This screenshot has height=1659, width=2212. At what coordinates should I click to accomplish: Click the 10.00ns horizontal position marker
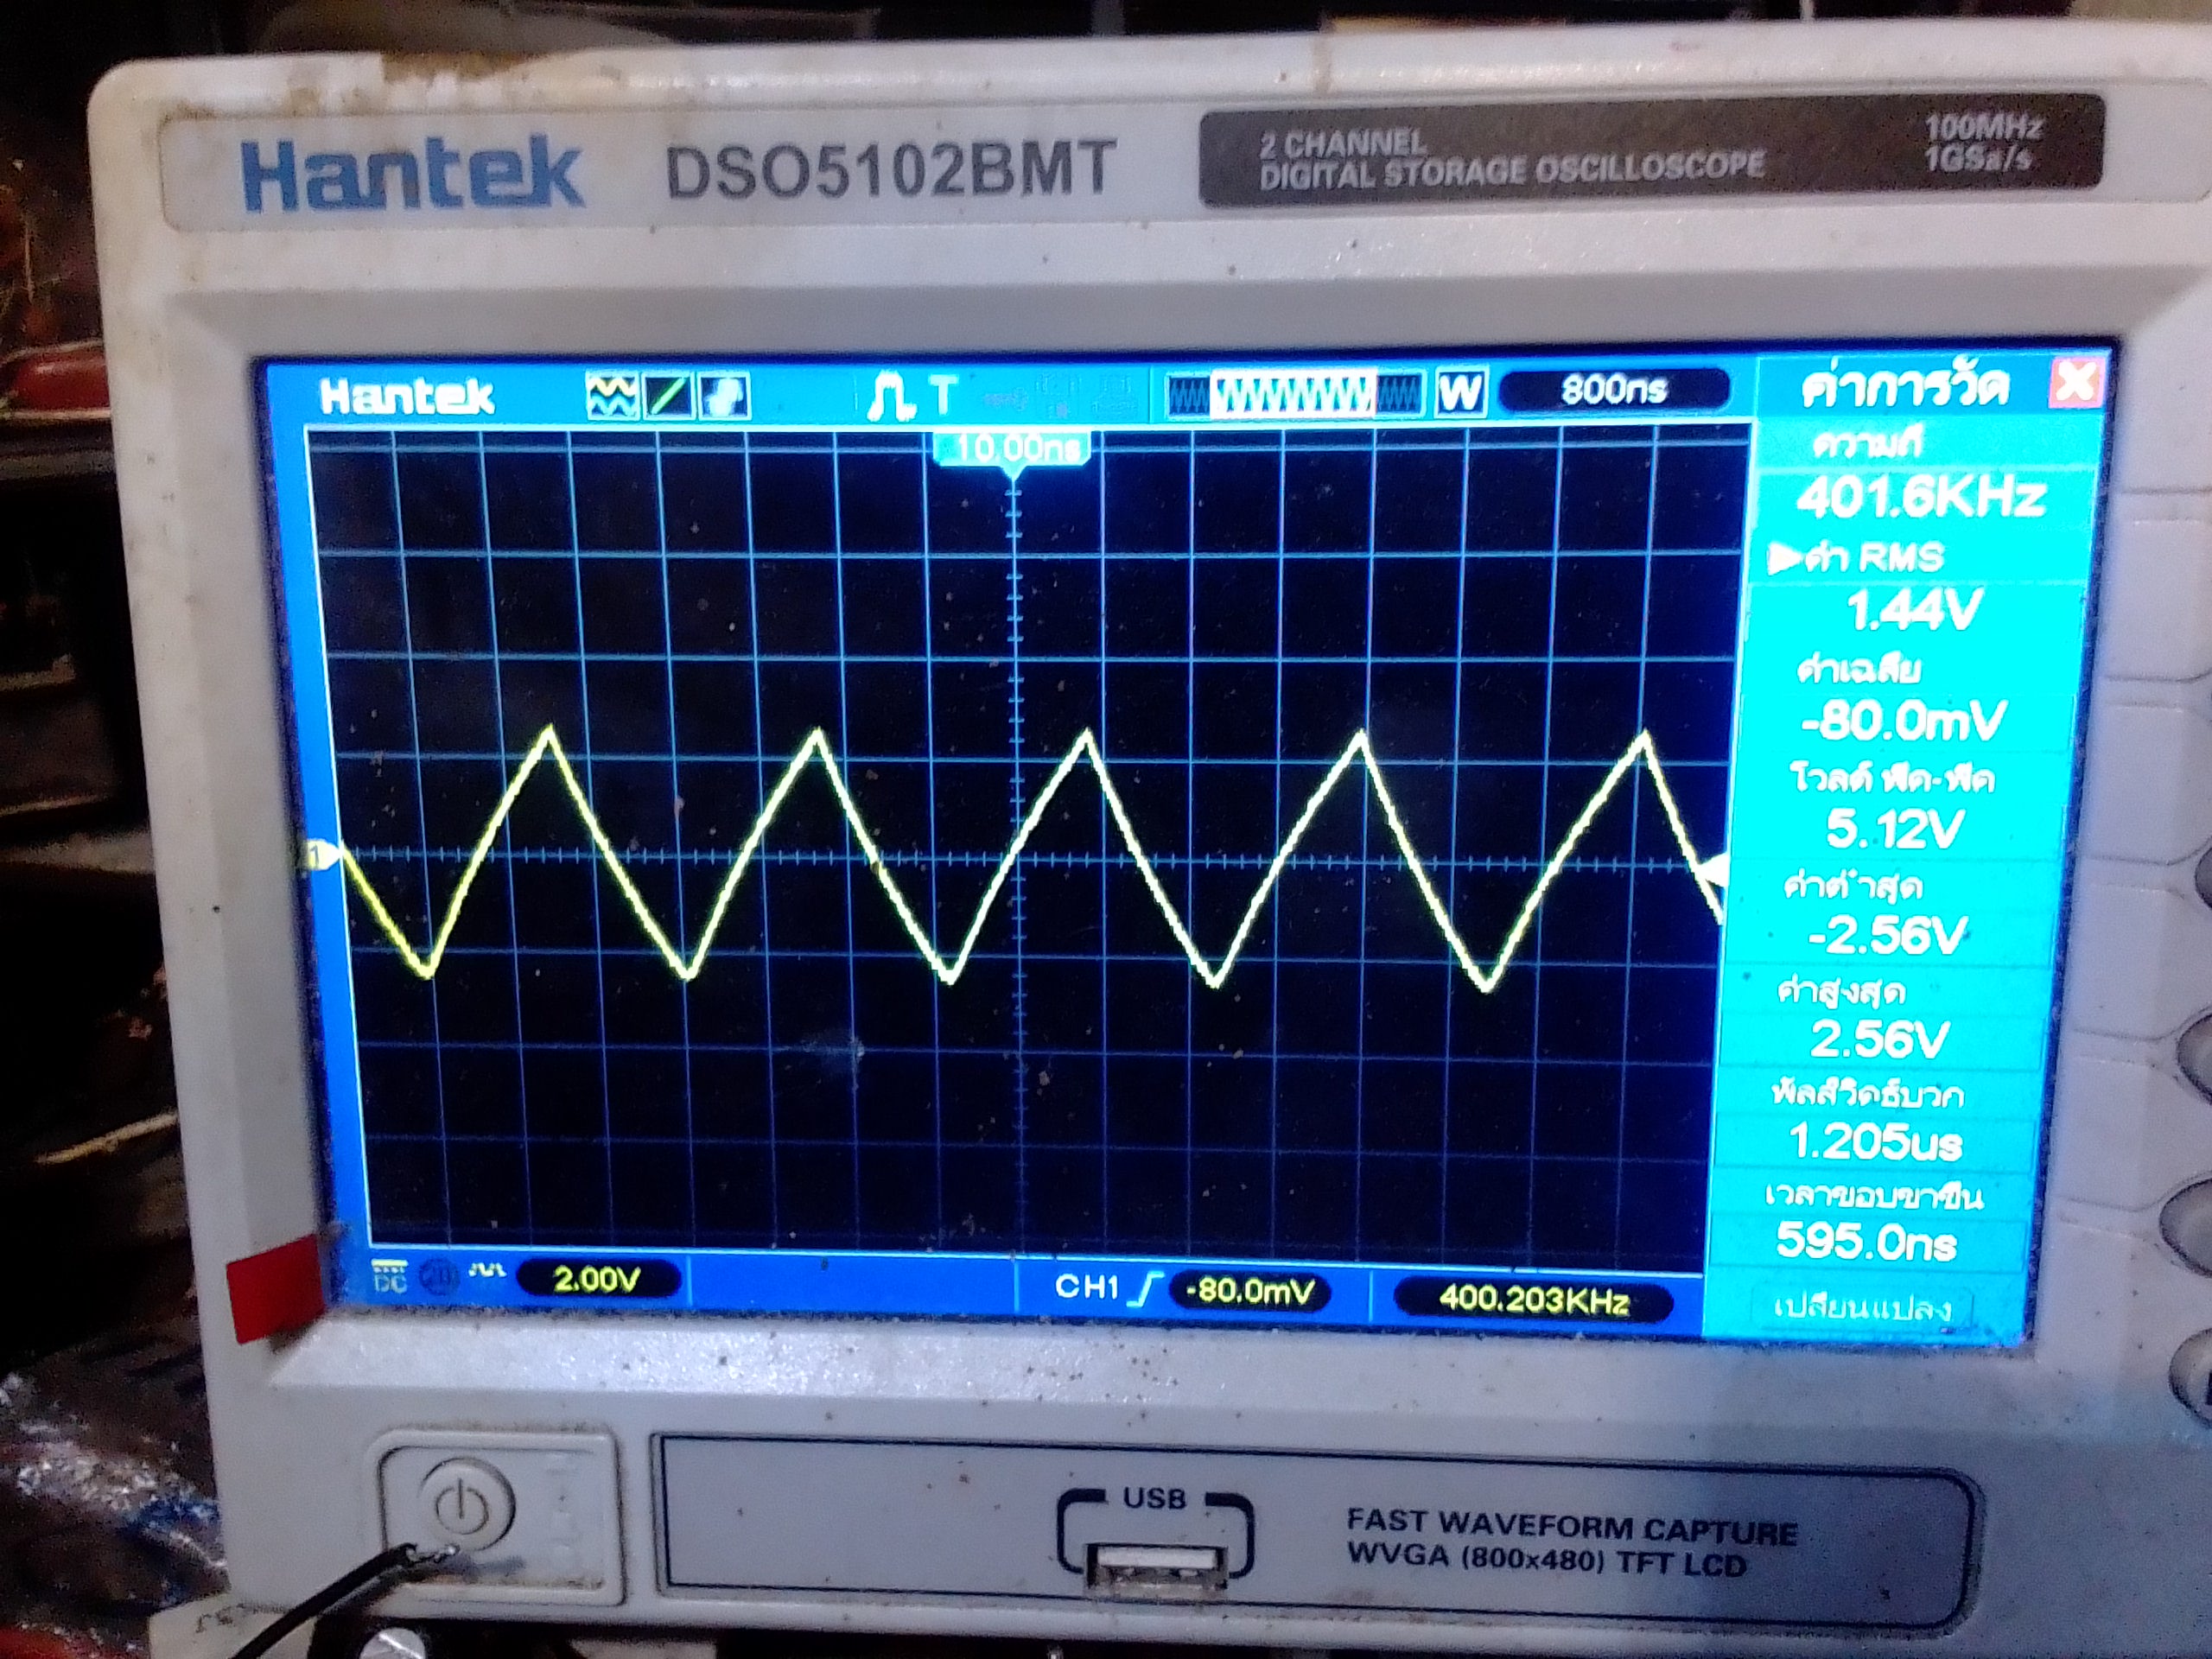coord(1011,449)
